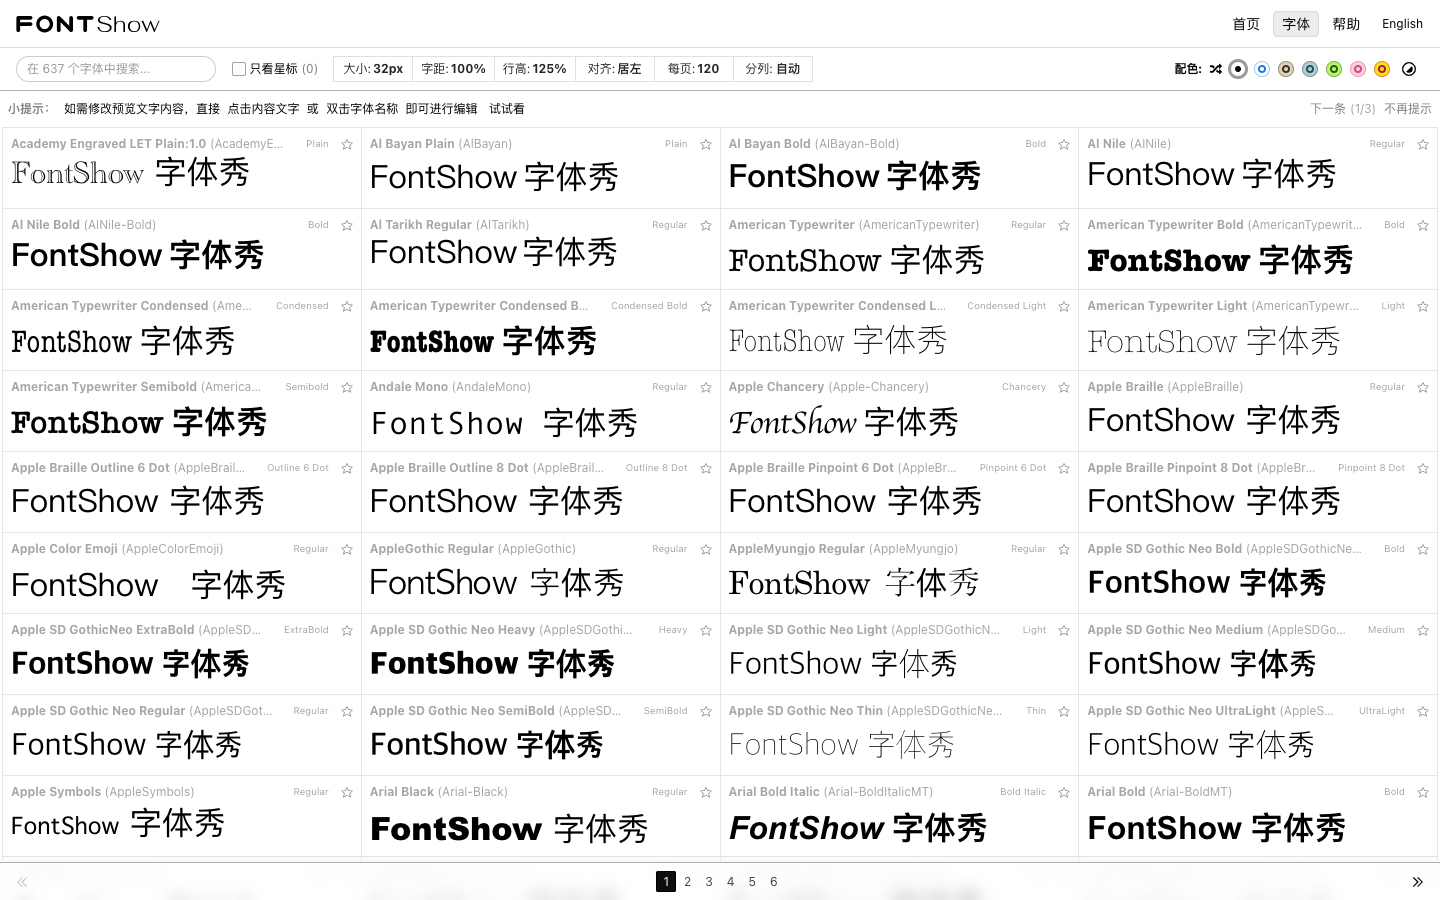The height and width of the screenshot is (900, 1440).
Task: Select the pink color scheme
Action: click(1358, 69)
